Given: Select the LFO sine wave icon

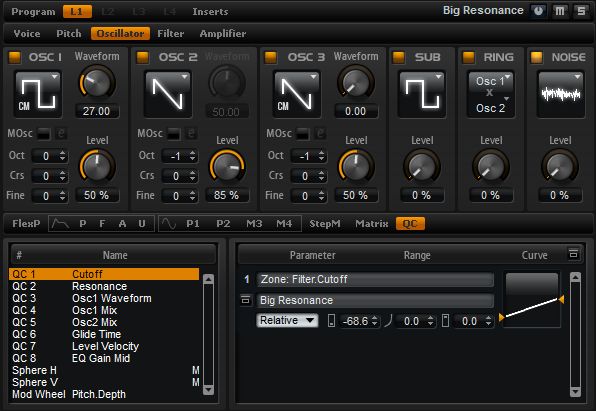Looking at the screenshot, I should [169, 224].
